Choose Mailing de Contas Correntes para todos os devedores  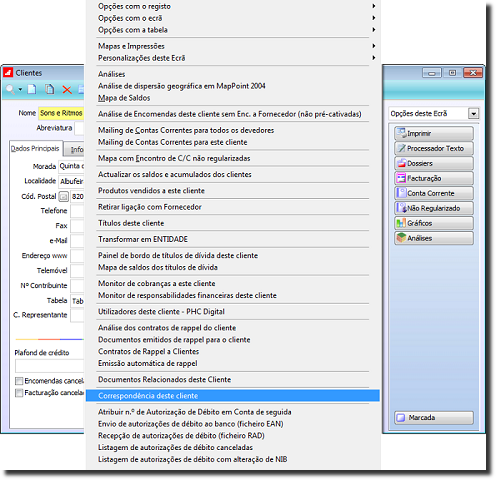233,130
